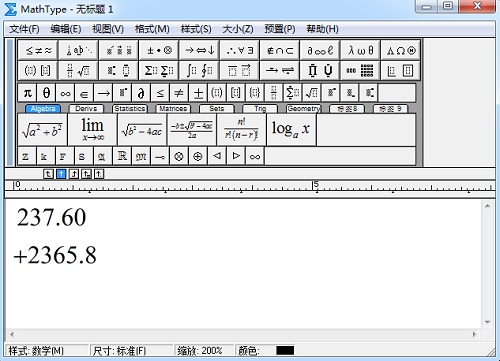Click the black color swatch in status bar
The width and height of the screenshot is (500, 361).
285,350
